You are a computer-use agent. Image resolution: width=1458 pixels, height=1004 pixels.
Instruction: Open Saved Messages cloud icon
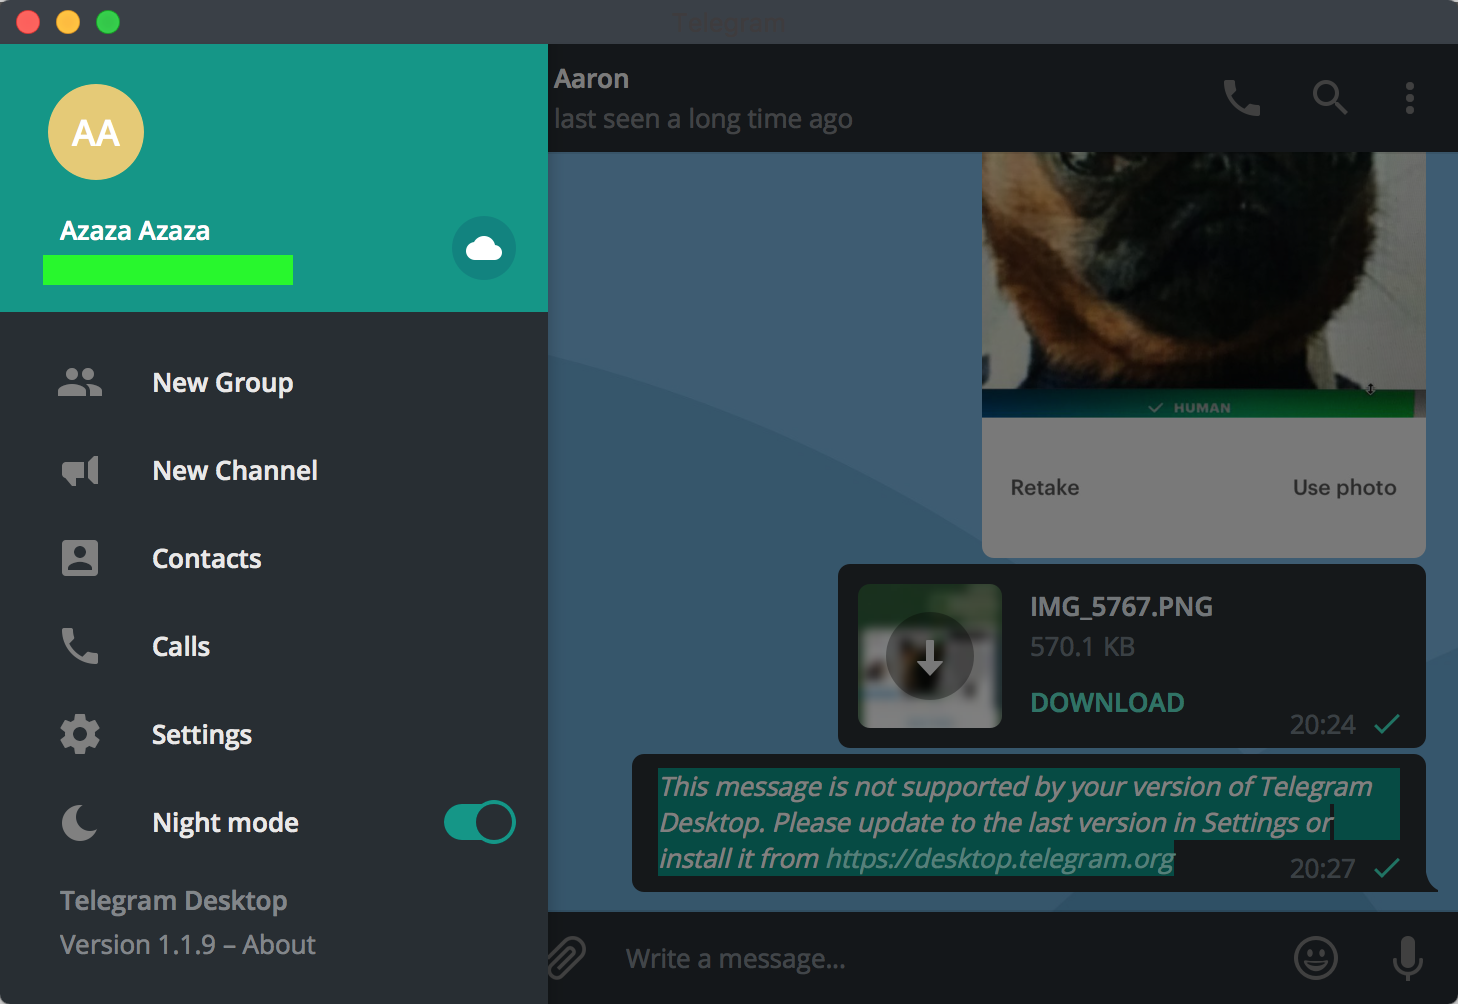pyautogui.click(x=484, y=248)
